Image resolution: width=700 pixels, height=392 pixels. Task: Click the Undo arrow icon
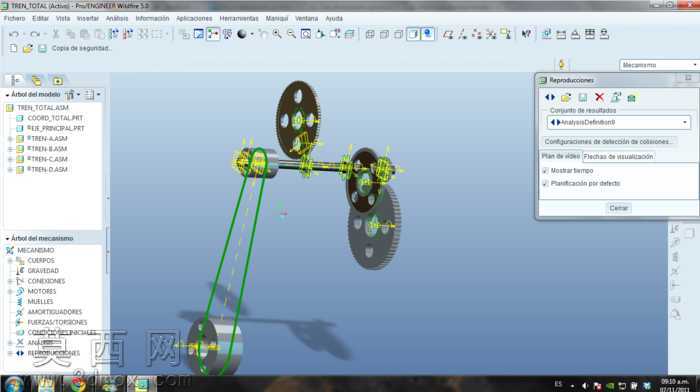tap(13, 34)
